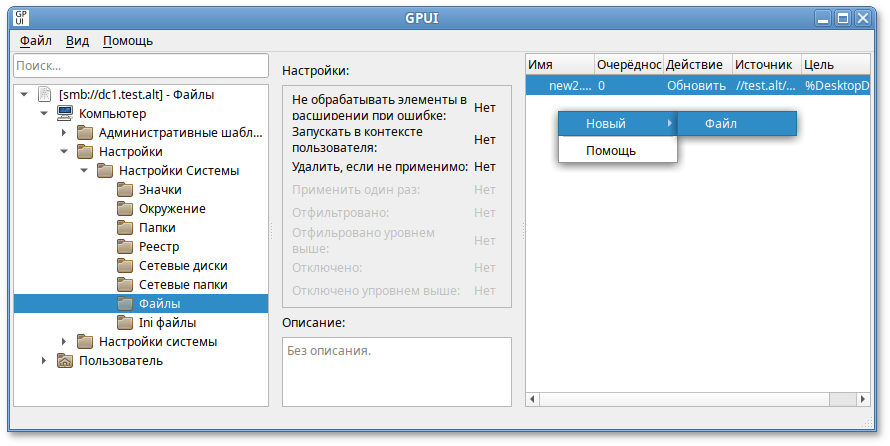Collapse the [smb://dc1.test.alt] root node
This screenshot has width=890, height=446.
[24, 94]
